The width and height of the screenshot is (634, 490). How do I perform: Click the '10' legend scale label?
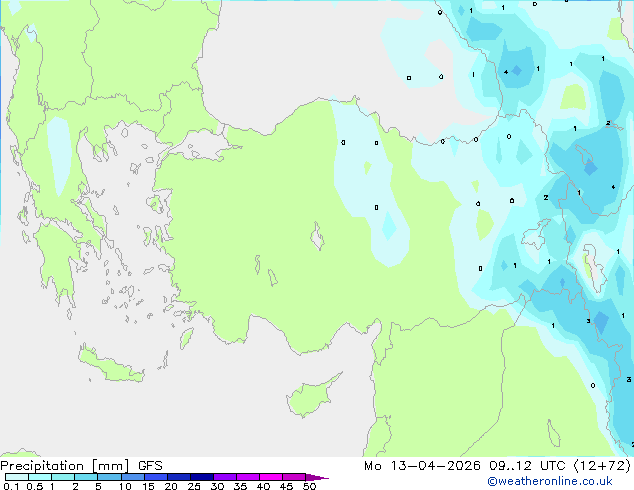pos(125,486)
